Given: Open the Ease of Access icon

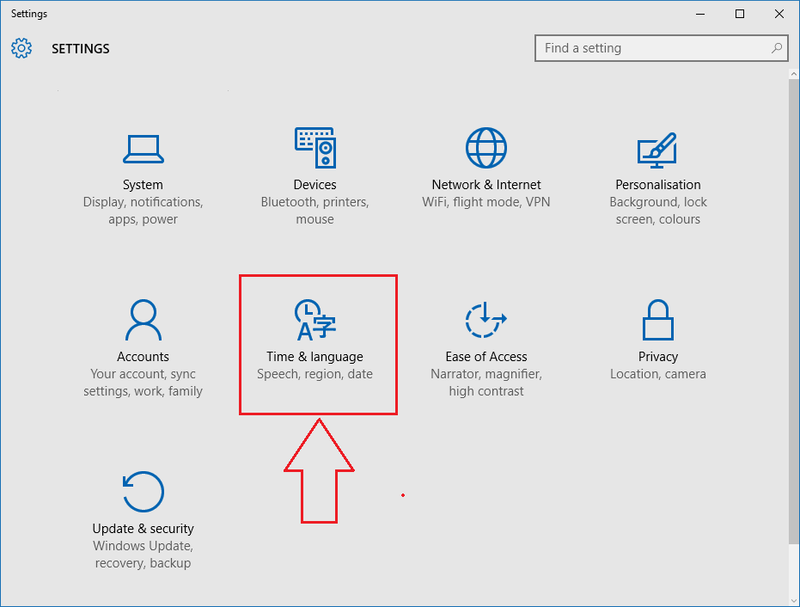Looking at the screenshot, I should [x=486, y=320].
